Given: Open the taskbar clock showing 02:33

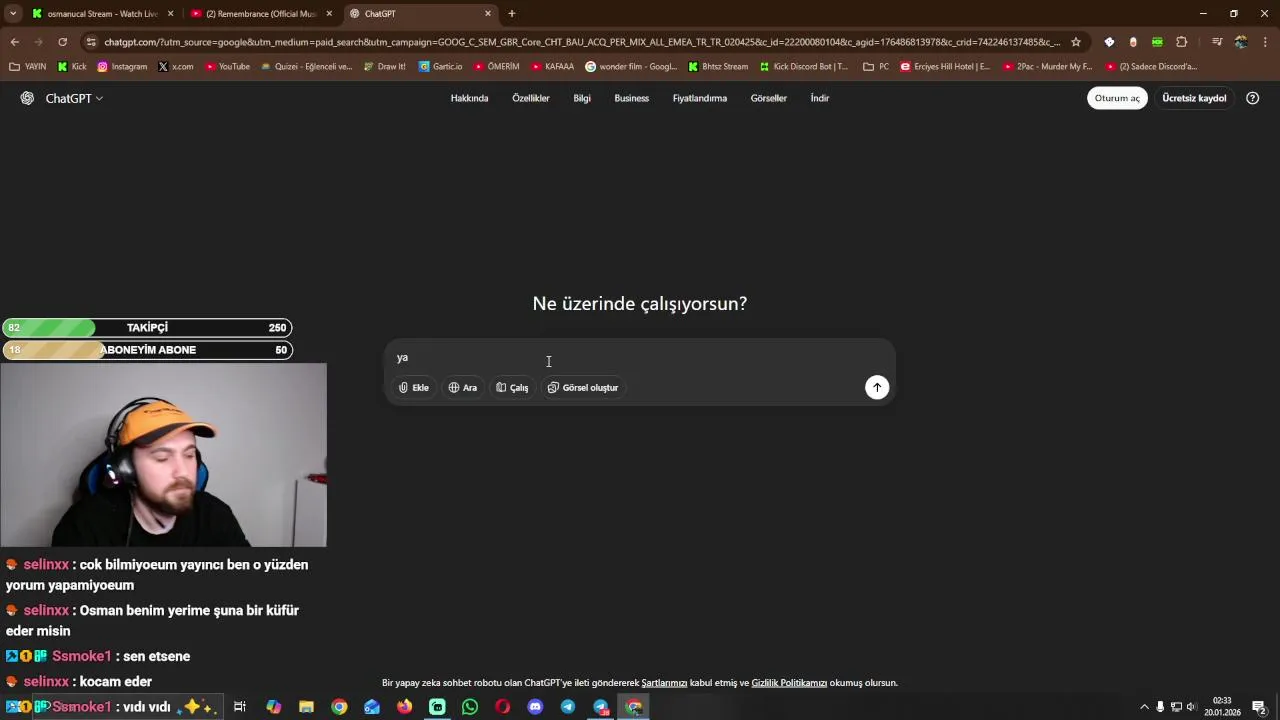Looking at the screenshot, I should 1222,707.
